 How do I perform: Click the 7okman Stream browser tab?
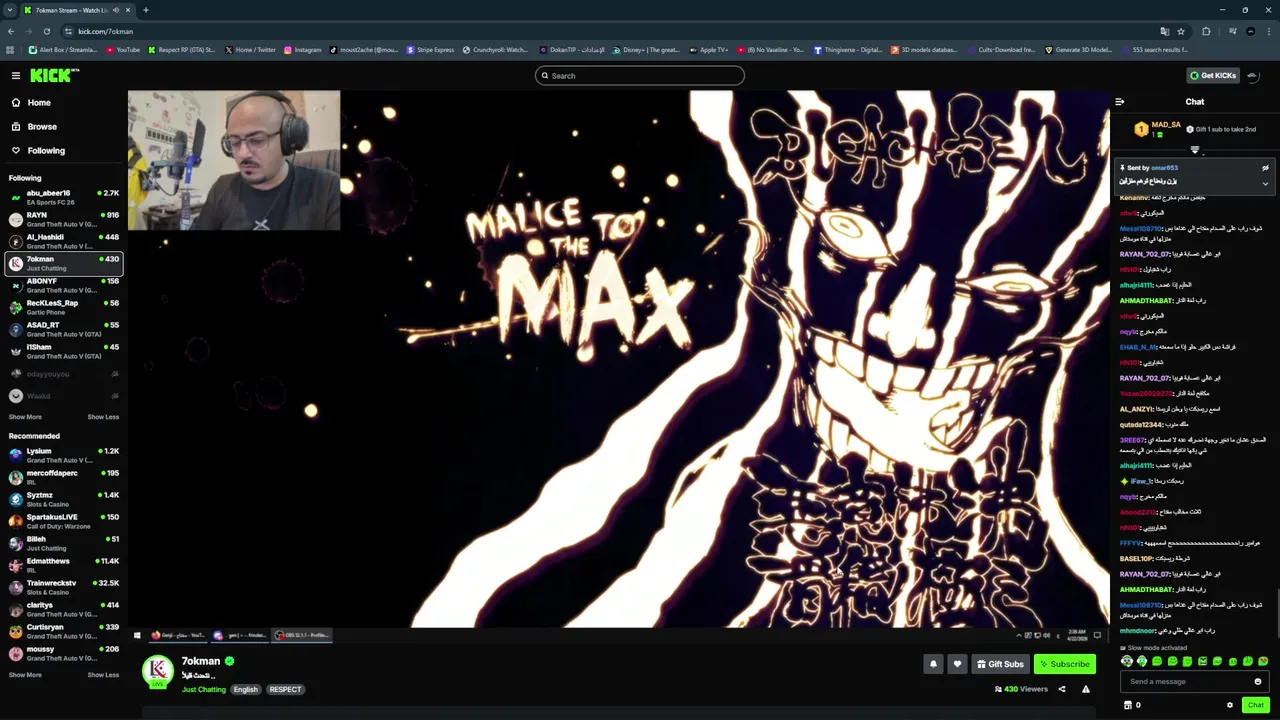click(76, 10)
